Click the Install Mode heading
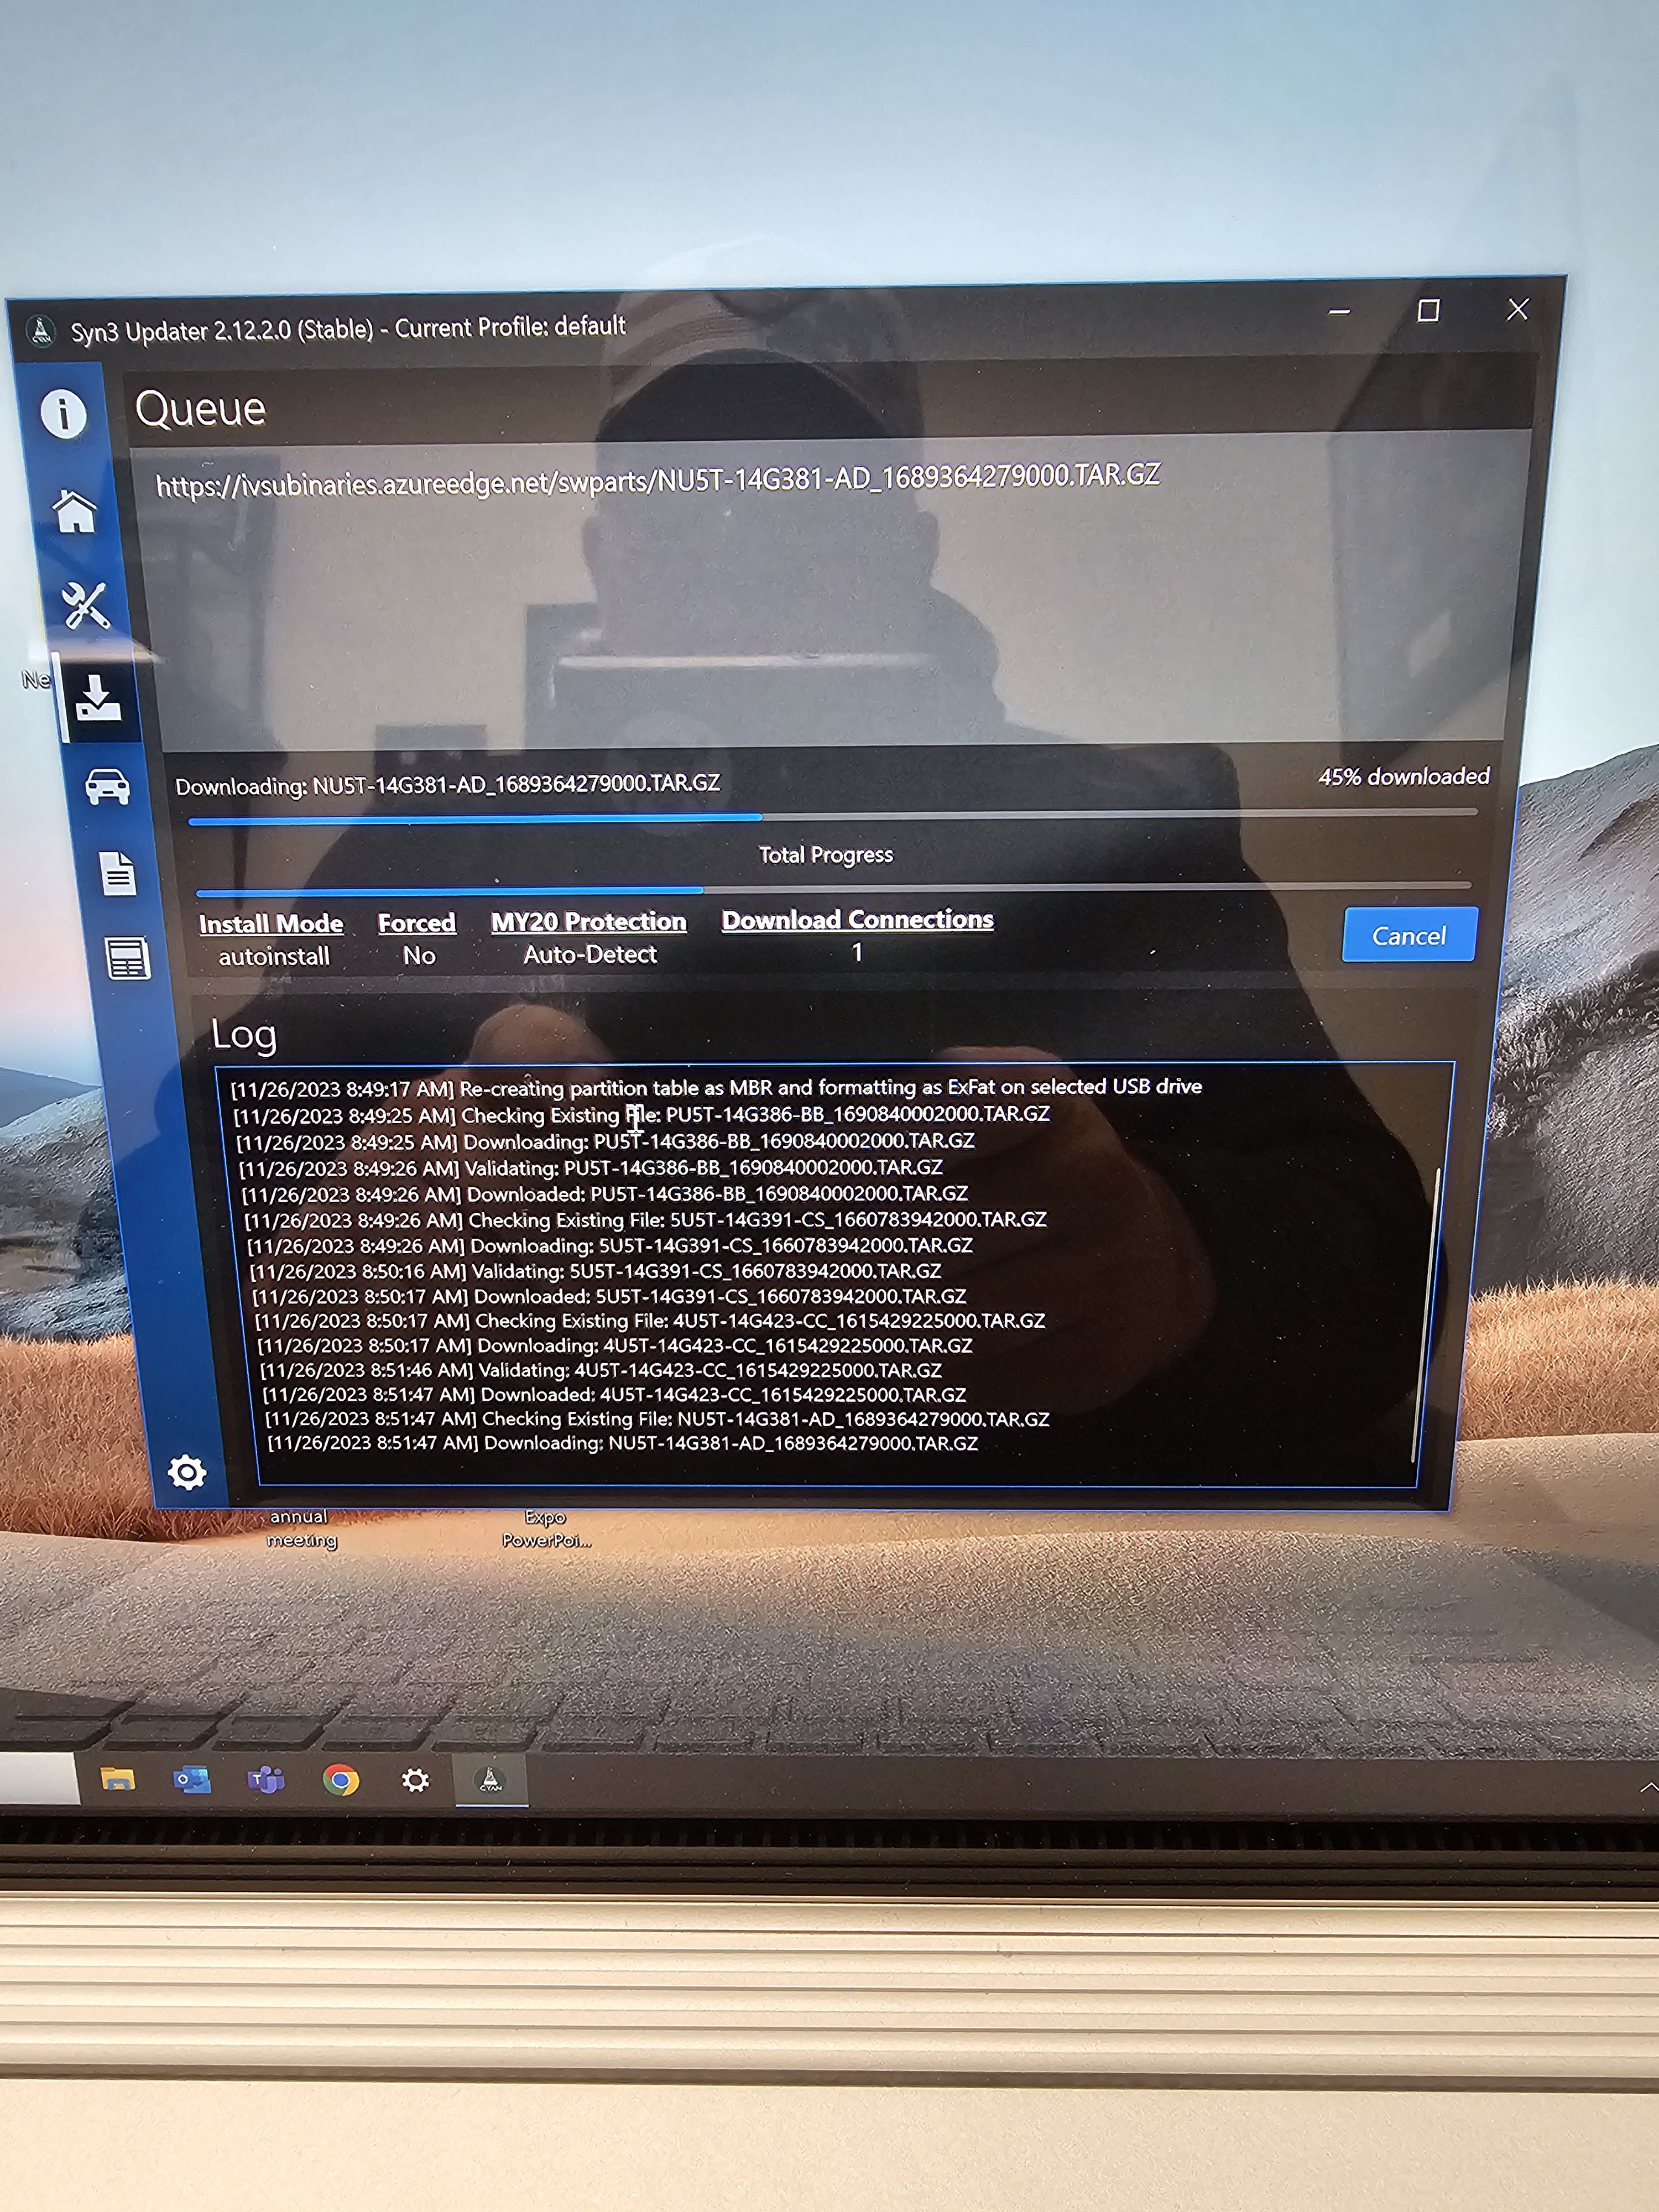The height and width of the screenshot is (2212, 1659). (x=271, y=923)
